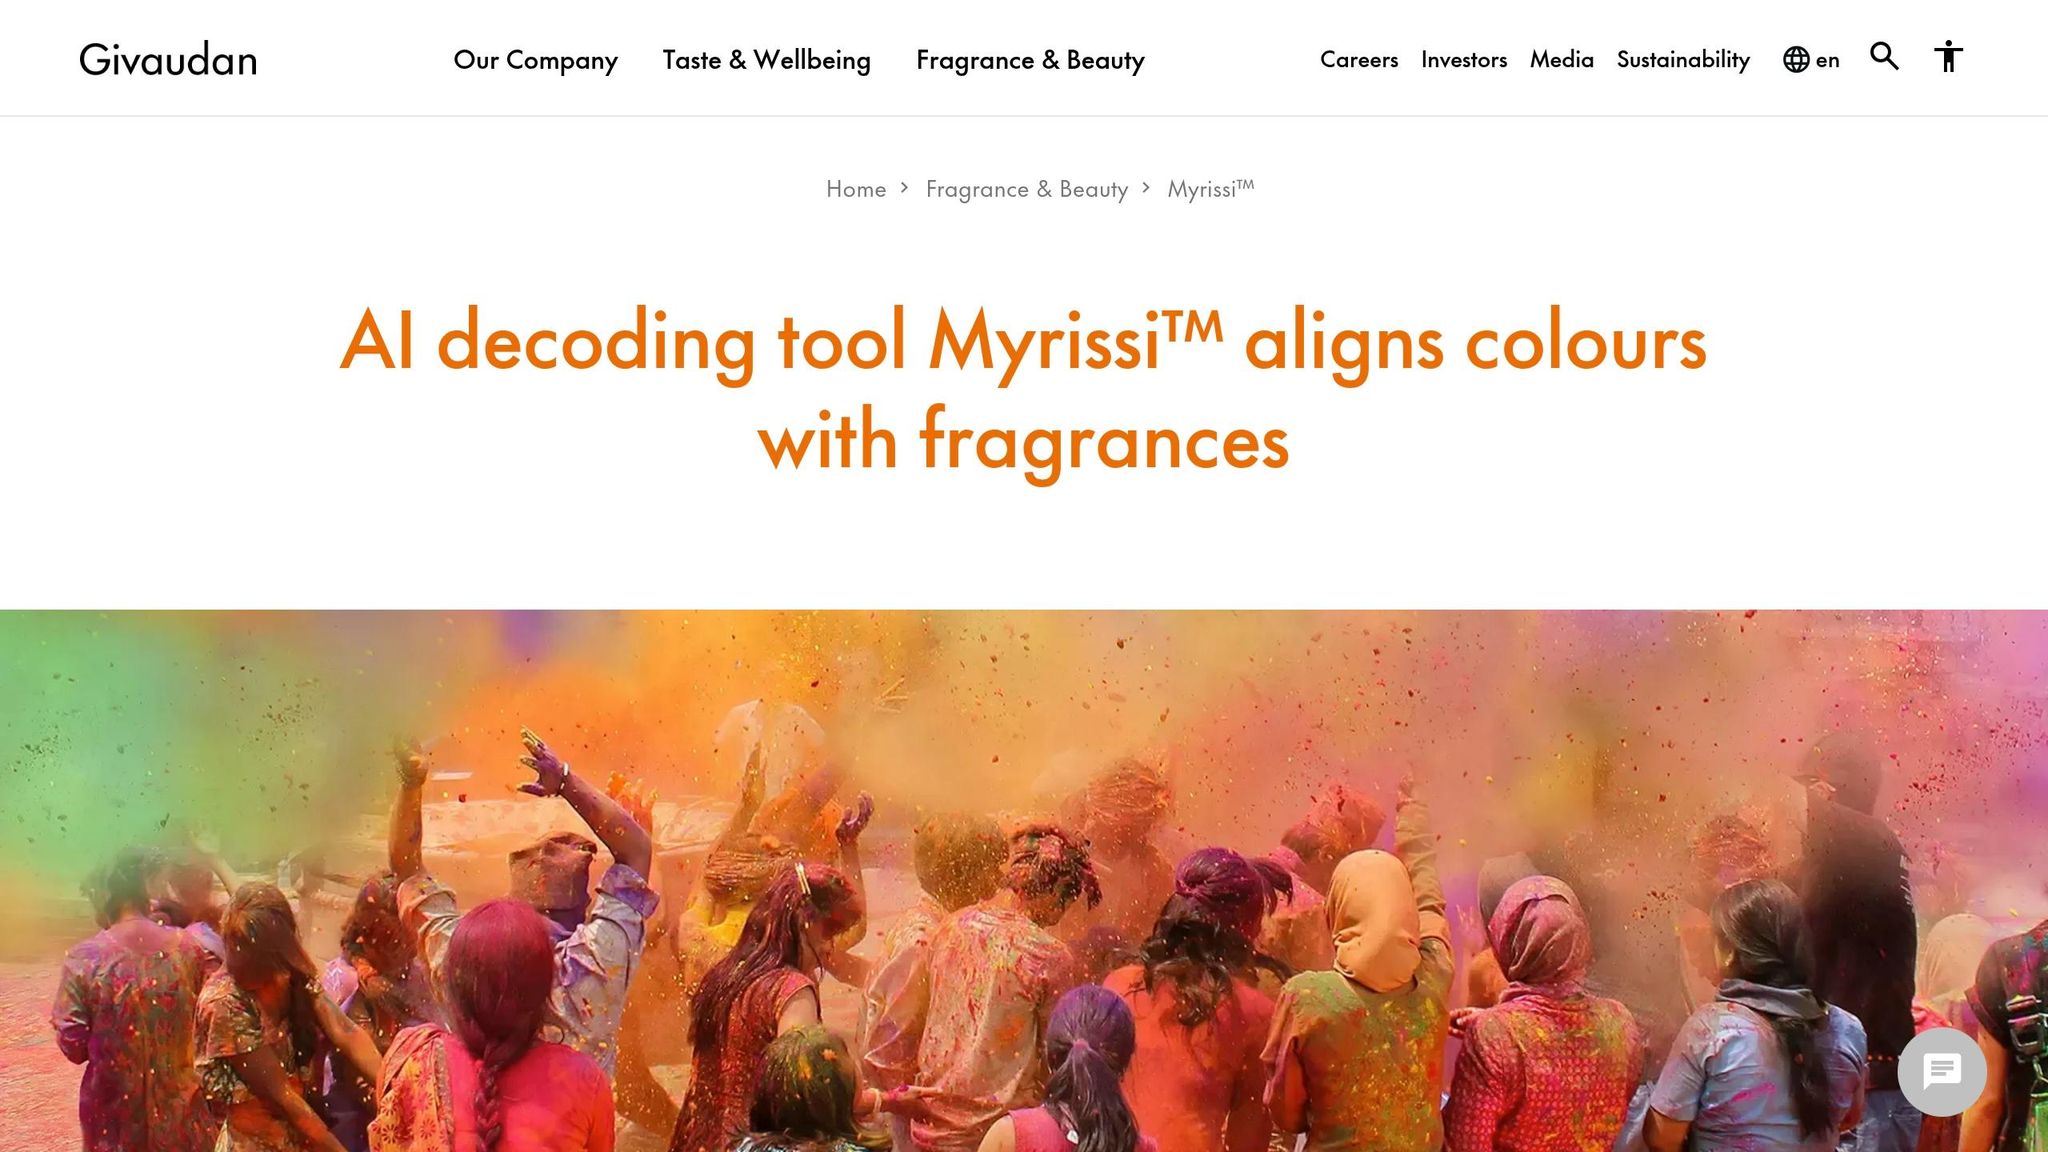Click chevron after Home breadcrumb
Image resolution: width=2048 pixels, height=1152 pixels.
904,188
